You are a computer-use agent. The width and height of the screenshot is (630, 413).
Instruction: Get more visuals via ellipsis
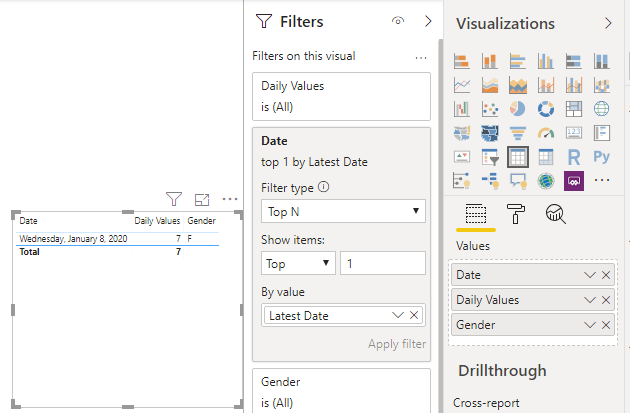[x=601, y=180]
